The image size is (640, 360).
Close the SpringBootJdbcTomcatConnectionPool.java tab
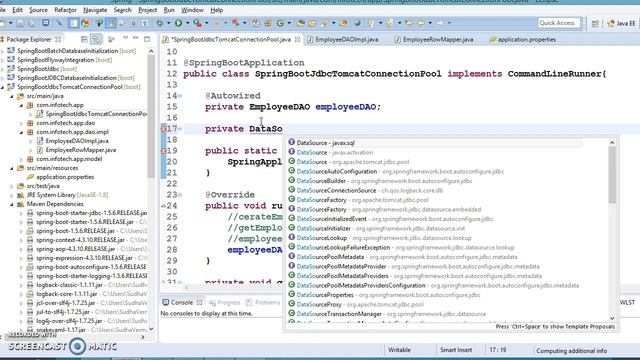[298, 40]
